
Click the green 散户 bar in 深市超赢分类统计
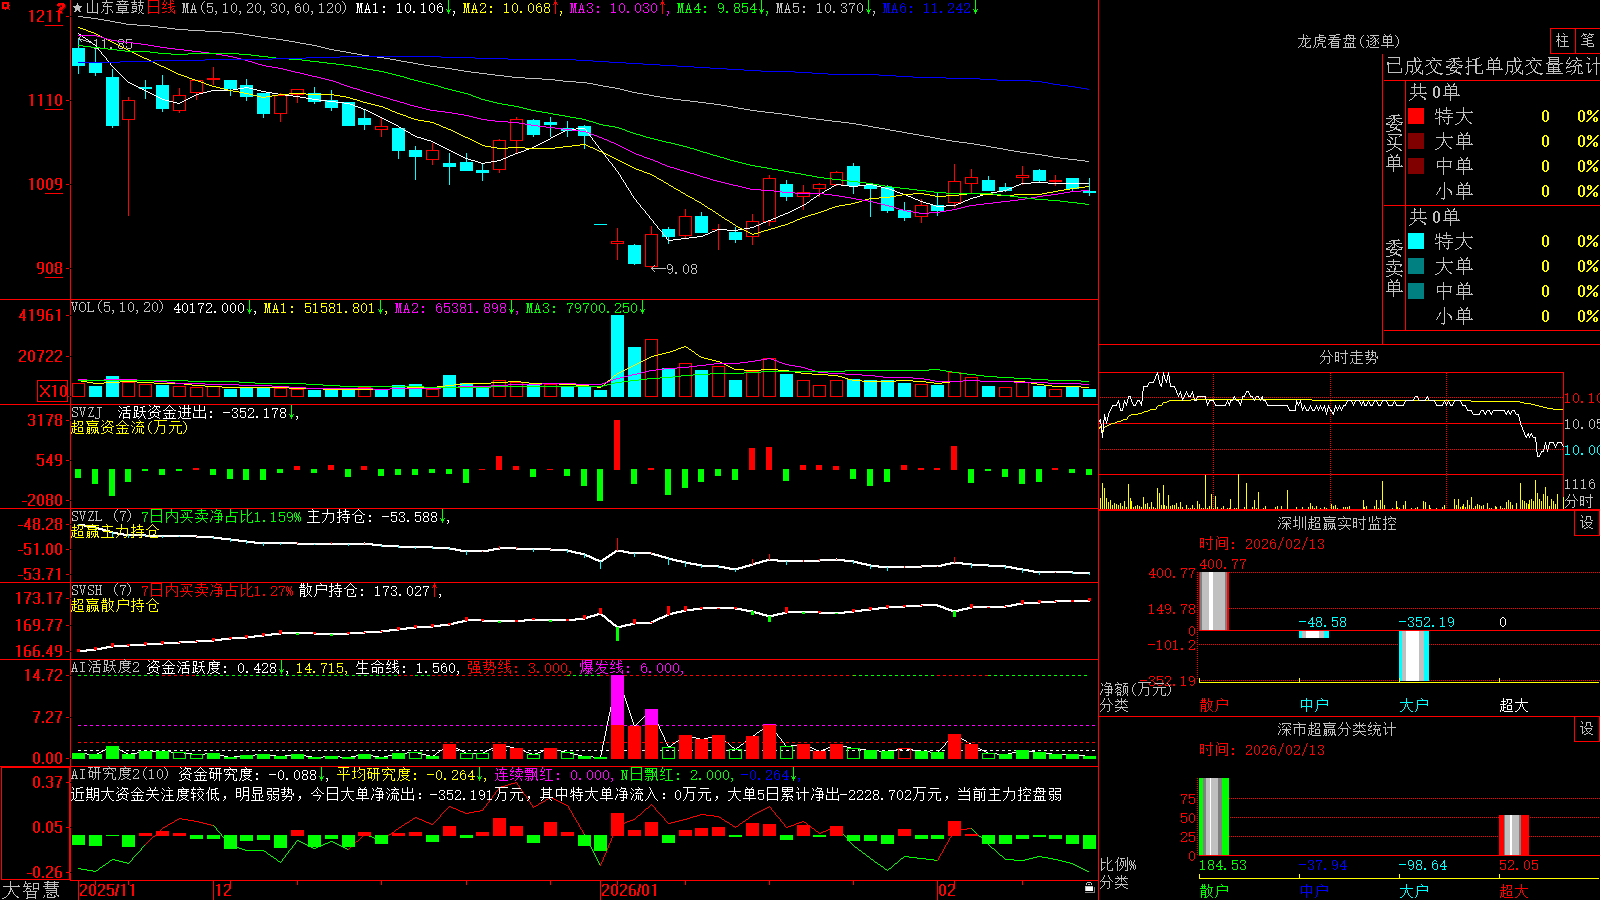1214,817
